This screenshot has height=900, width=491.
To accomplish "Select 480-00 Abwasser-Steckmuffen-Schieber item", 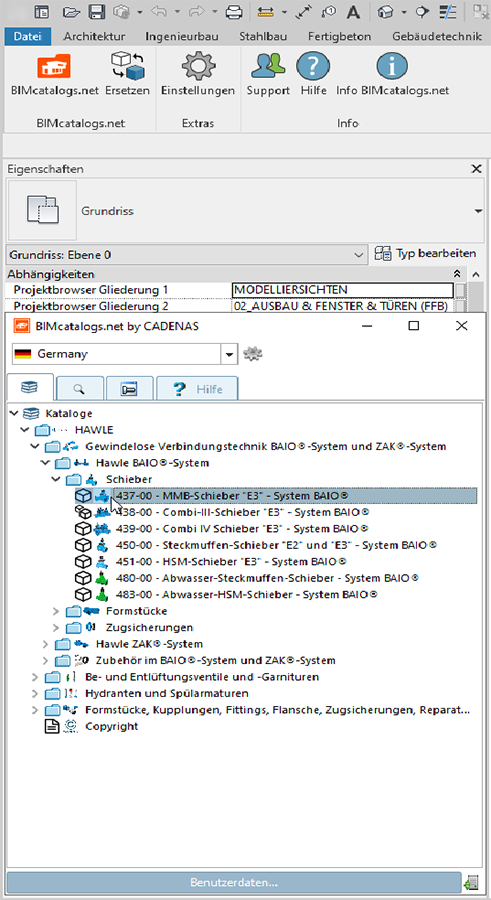I will pos(266,578).
